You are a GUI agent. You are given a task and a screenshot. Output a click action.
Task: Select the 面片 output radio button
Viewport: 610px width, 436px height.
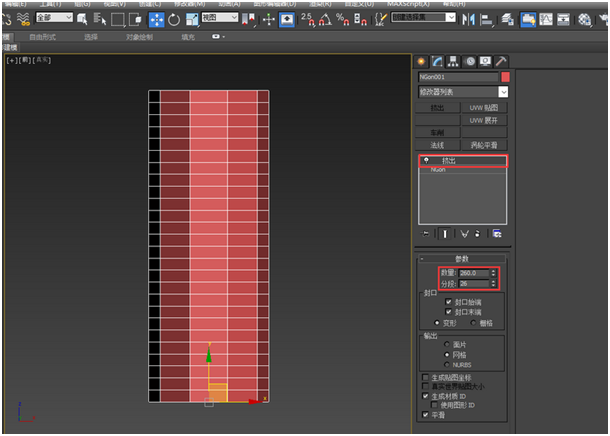[x=447, y=344]
